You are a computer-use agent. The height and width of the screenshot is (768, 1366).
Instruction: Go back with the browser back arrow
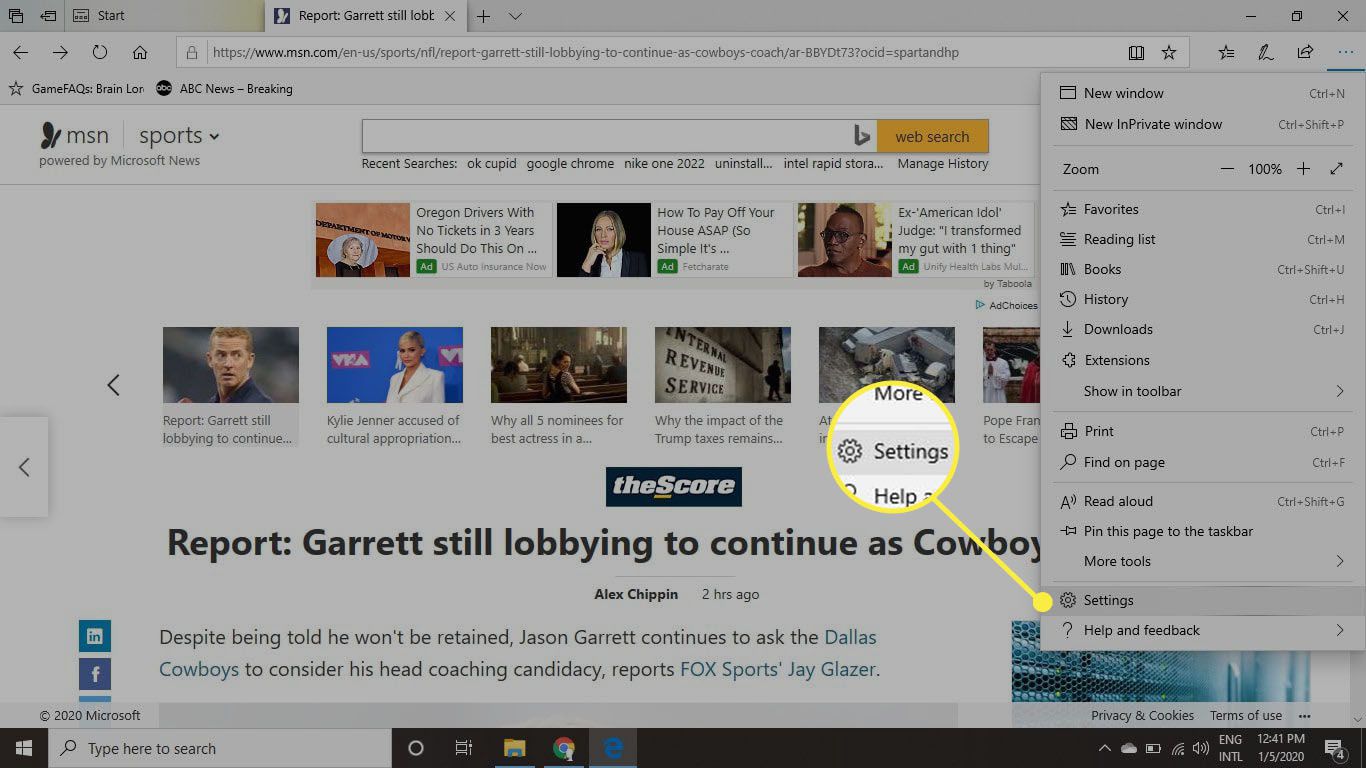point(20,52)
